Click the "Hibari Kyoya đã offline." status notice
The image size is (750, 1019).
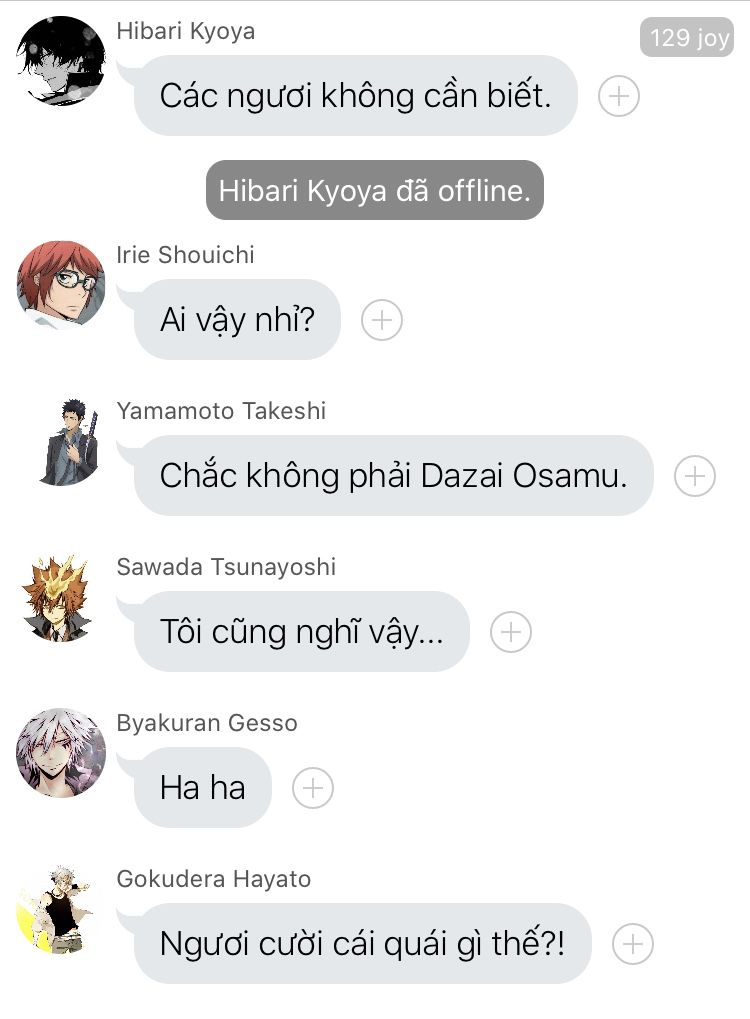[x=374, y=190]
